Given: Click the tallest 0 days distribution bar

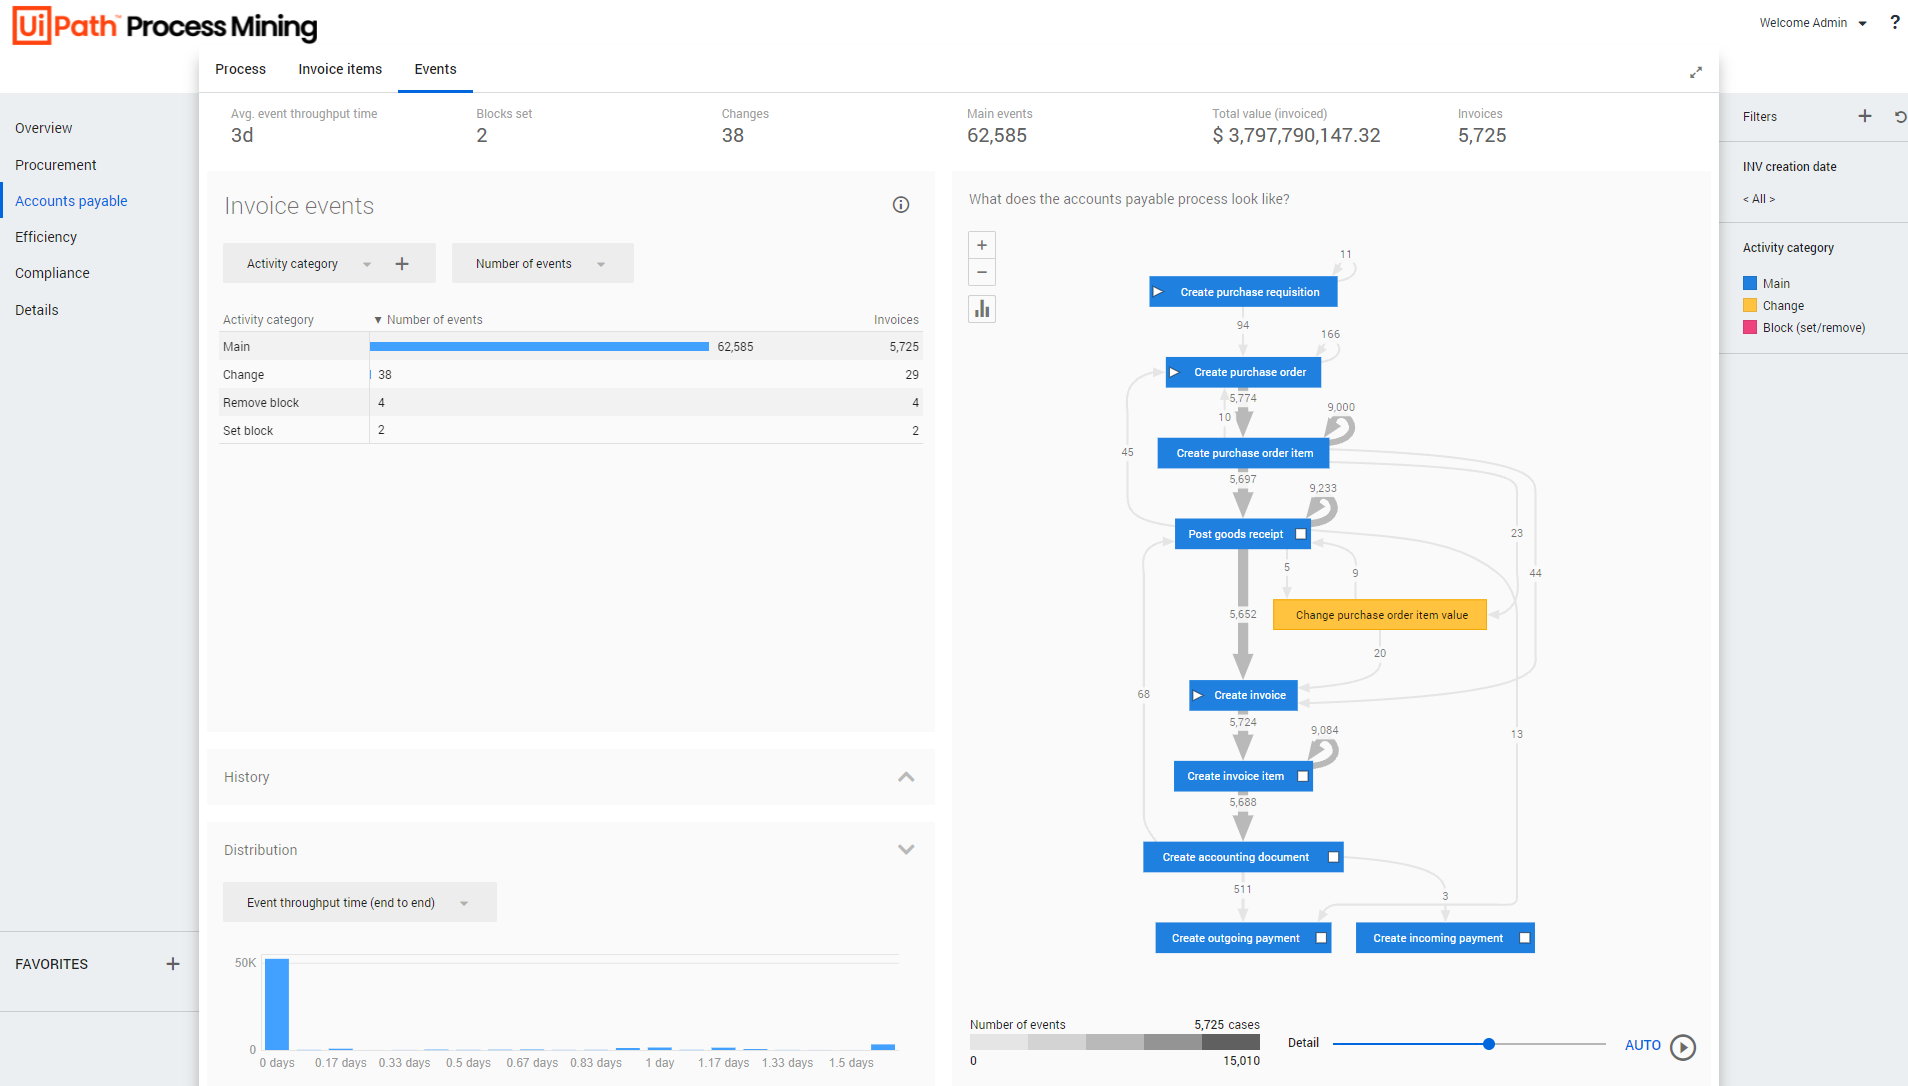Looking at the screenshot, I should [277, 1004].
